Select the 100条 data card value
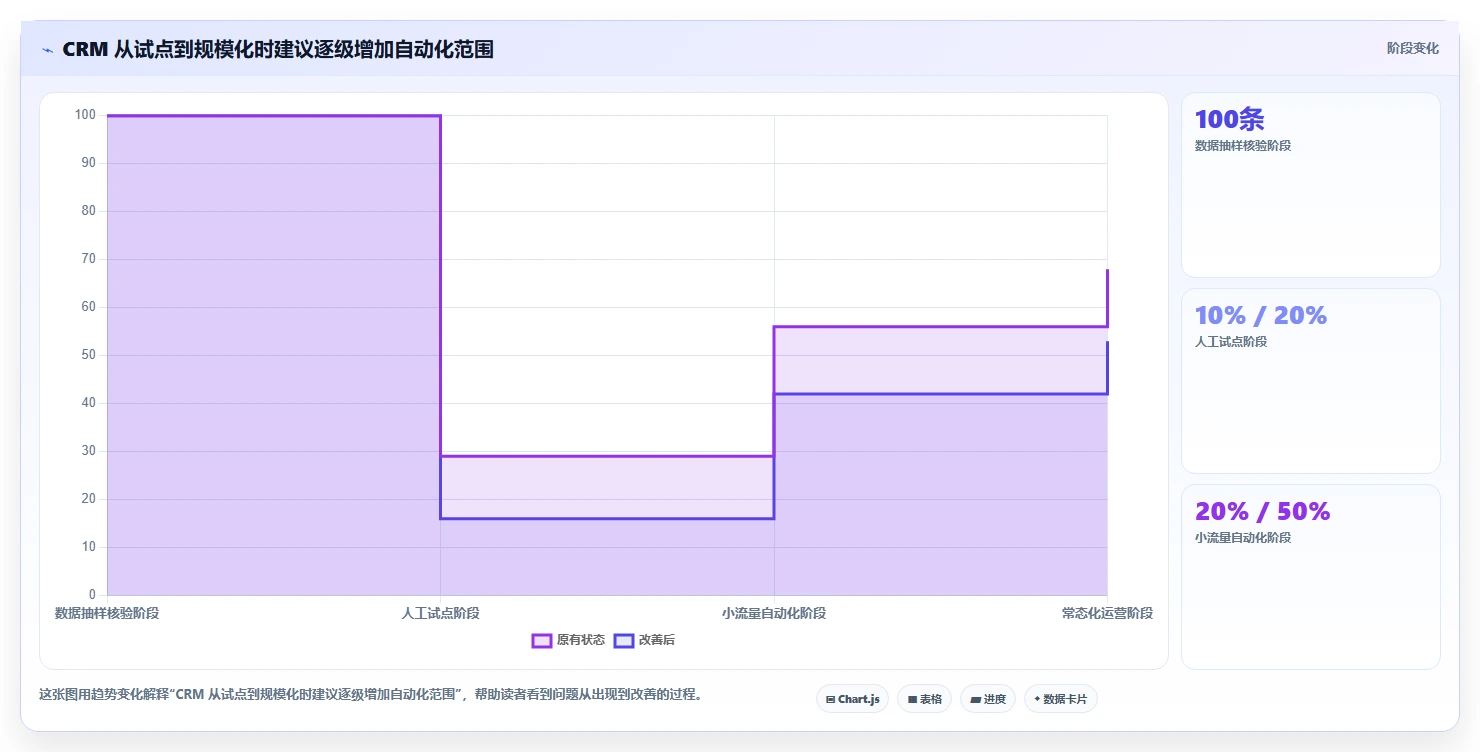Viewport: 1480px width, 752px height. (x=1229, y=119)
